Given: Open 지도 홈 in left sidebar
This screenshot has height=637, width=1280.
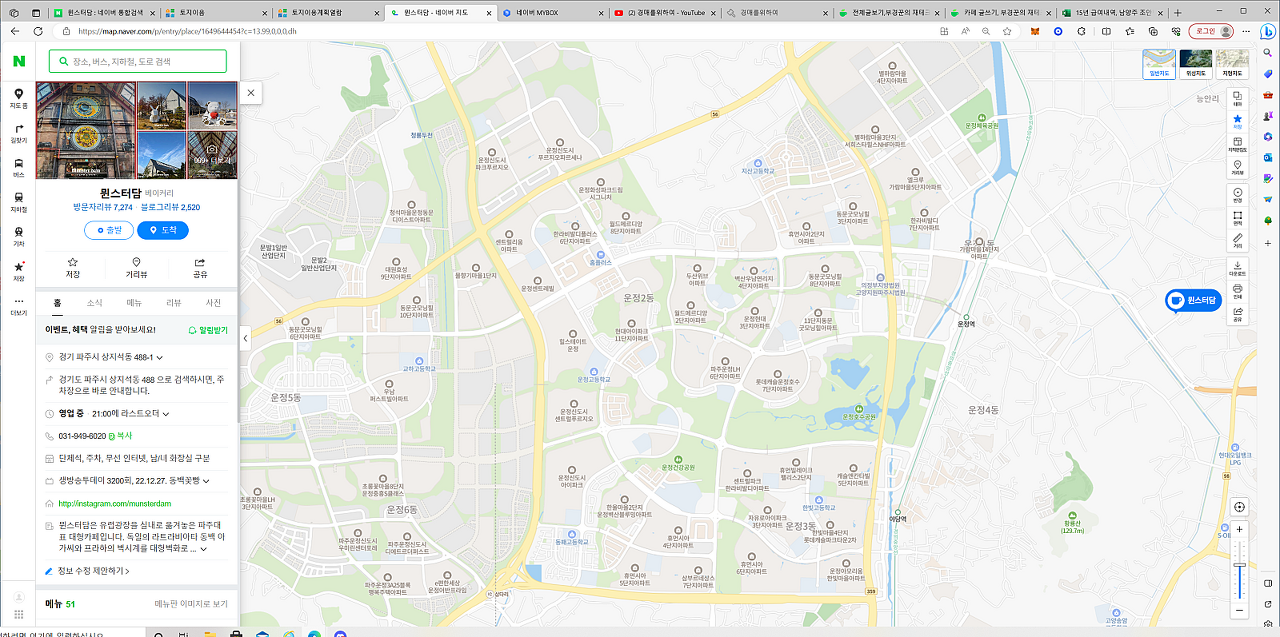Looking at the screenshot, I should click(x=18, y=98).
